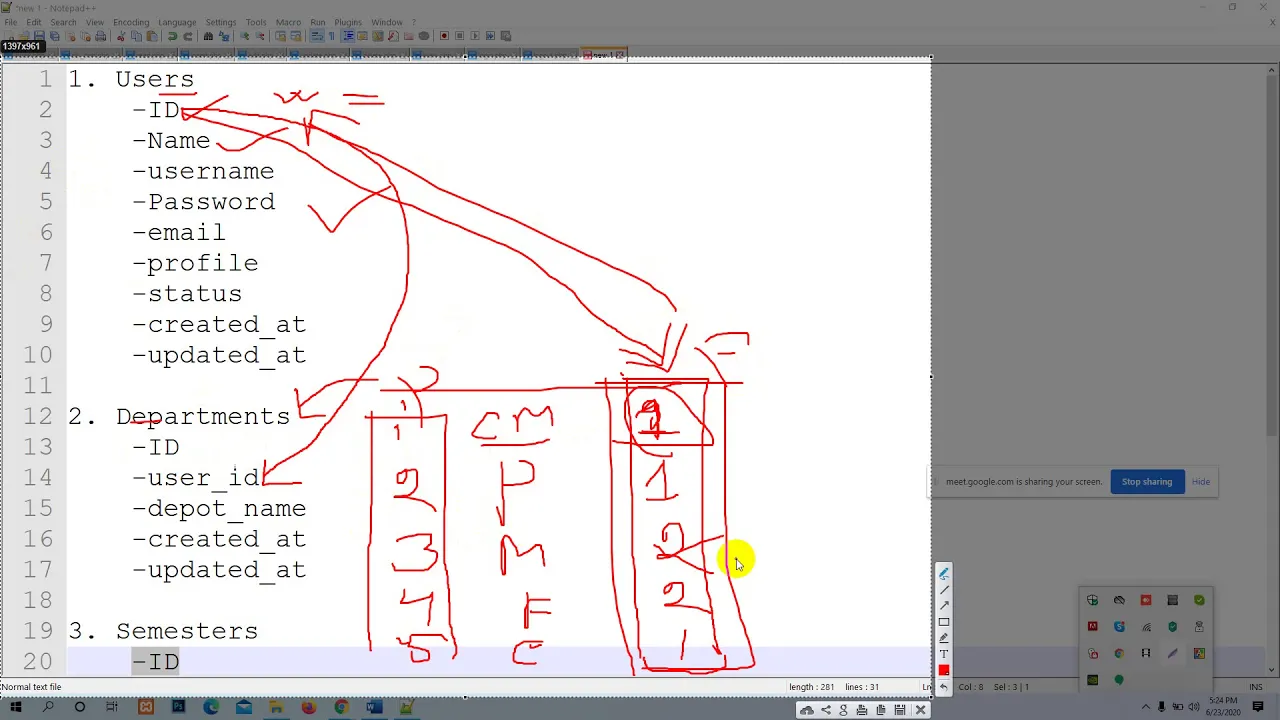Click Stop sharing in Meet banner

click(1147, 482)
